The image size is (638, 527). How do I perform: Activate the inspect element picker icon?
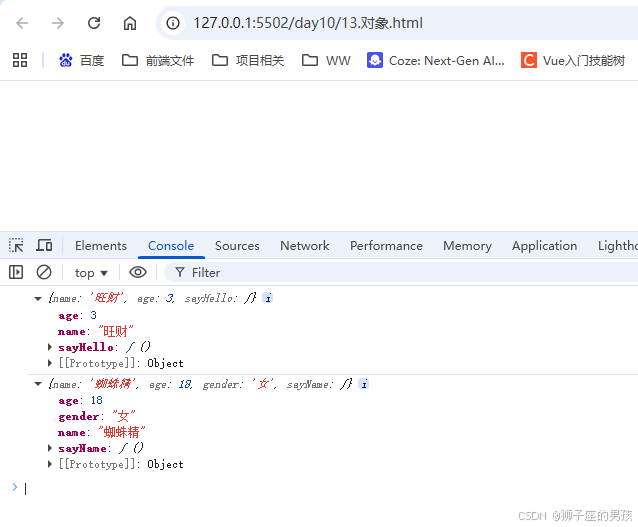pos(16,245)
